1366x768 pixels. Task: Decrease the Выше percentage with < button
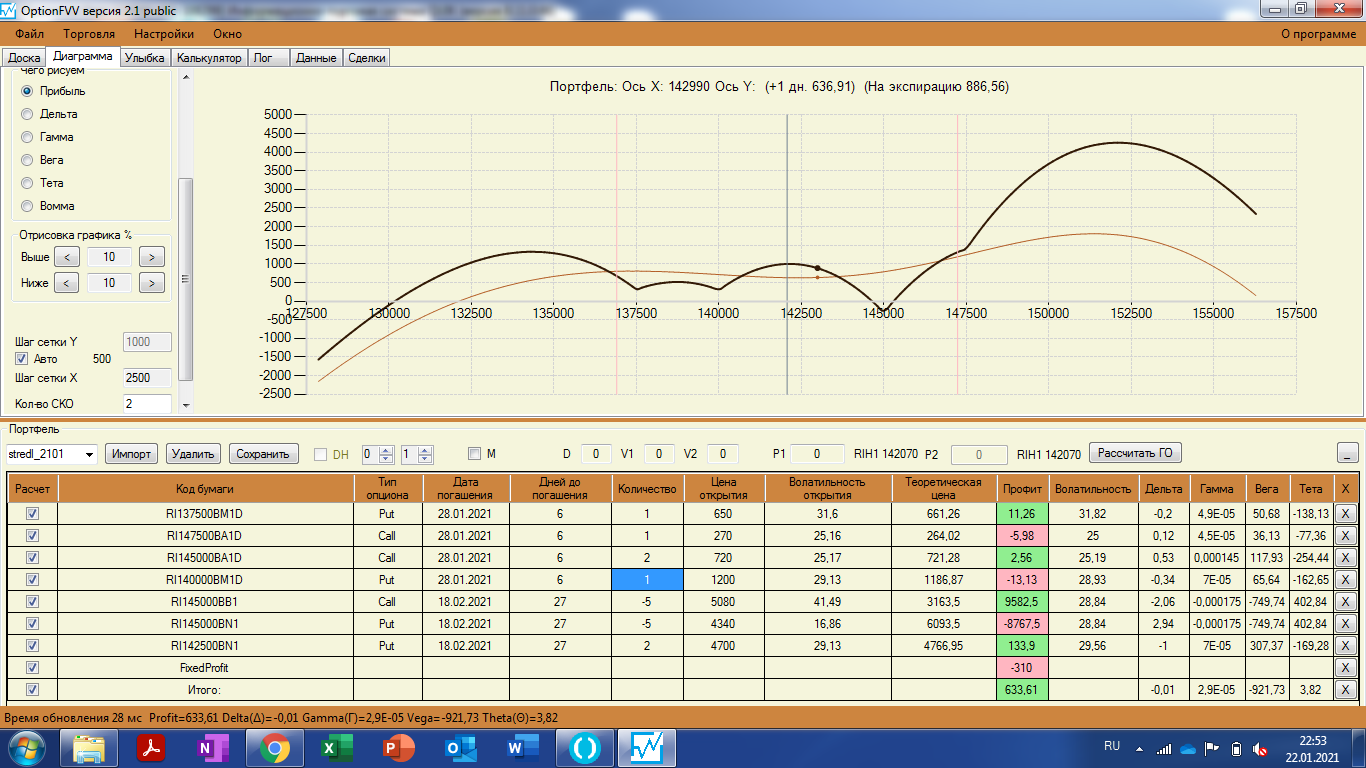pos(66,257)
